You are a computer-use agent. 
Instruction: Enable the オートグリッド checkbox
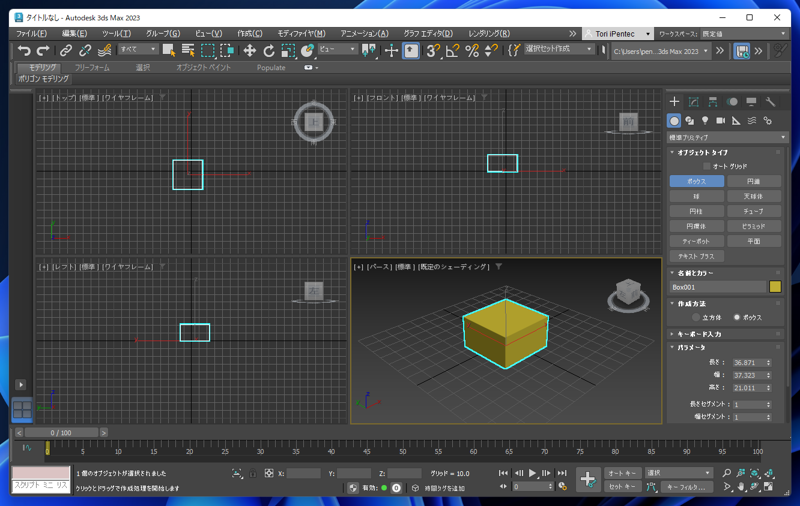click(x=707, y=166)
